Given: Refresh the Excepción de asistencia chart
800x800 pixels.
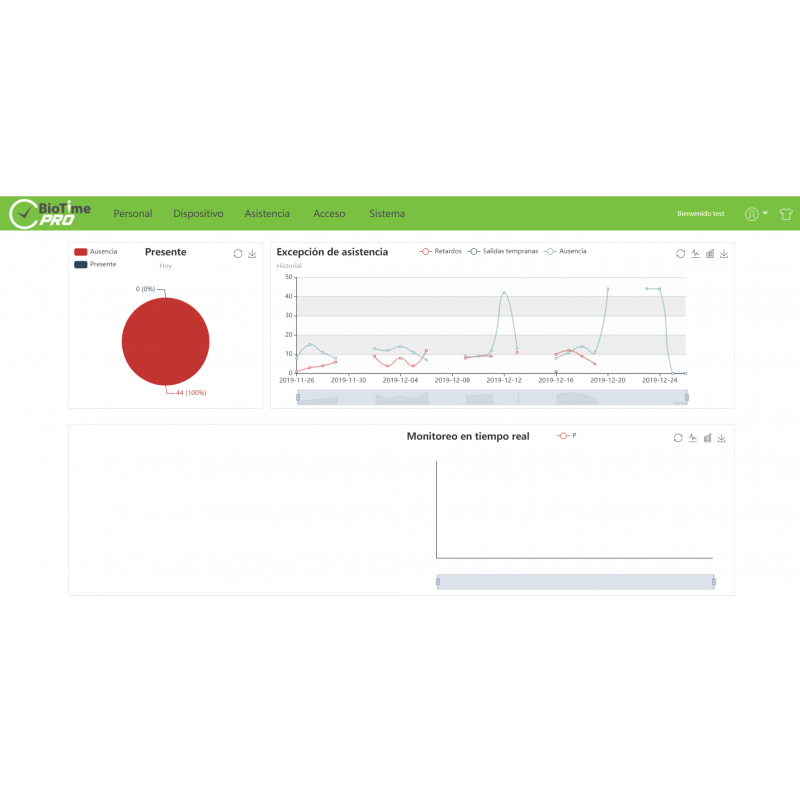Looking at the screenshot, I should pos(680,253).
